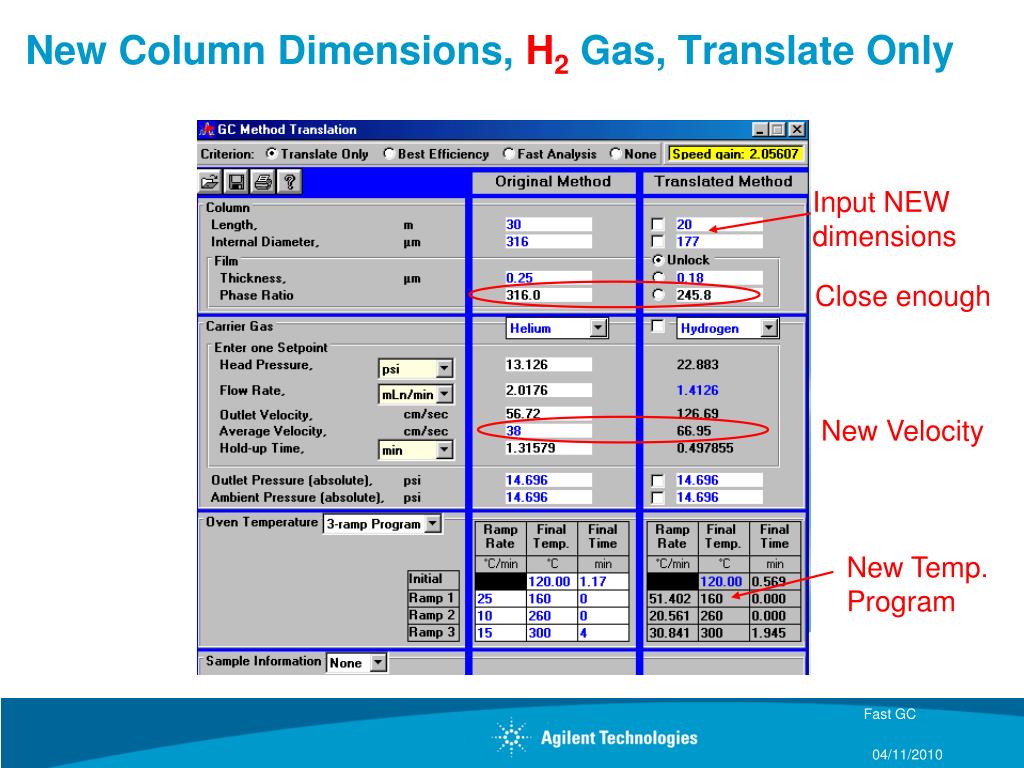1024x768 pixels.
Task: Maximize the GC Method Translation window
Action: [777, 129]
